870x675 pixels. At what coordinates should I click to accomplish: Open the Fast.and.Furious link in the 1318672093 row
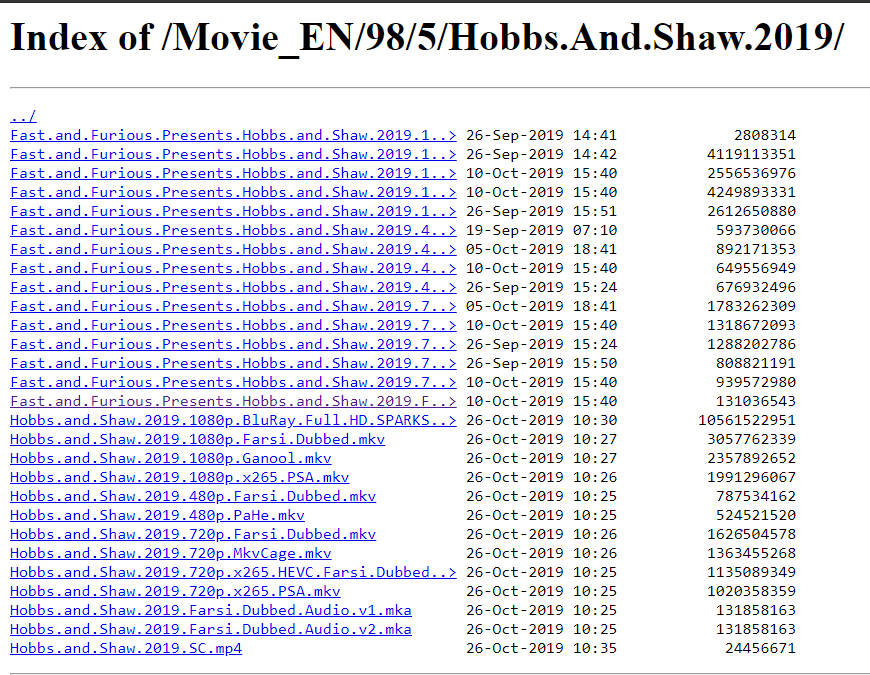click(x=233, y=325)
